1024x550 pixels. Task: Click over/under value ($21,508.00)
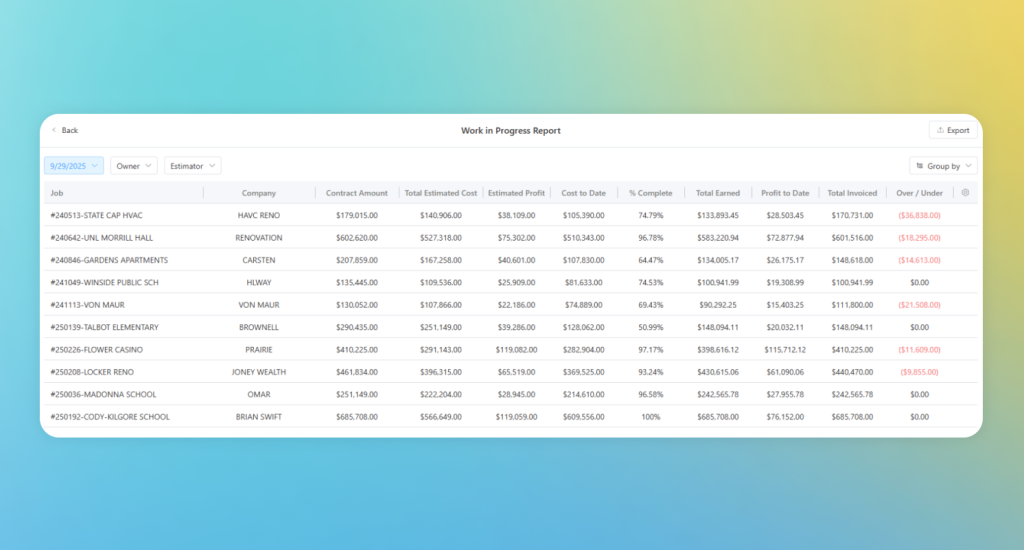click(920, 305)
